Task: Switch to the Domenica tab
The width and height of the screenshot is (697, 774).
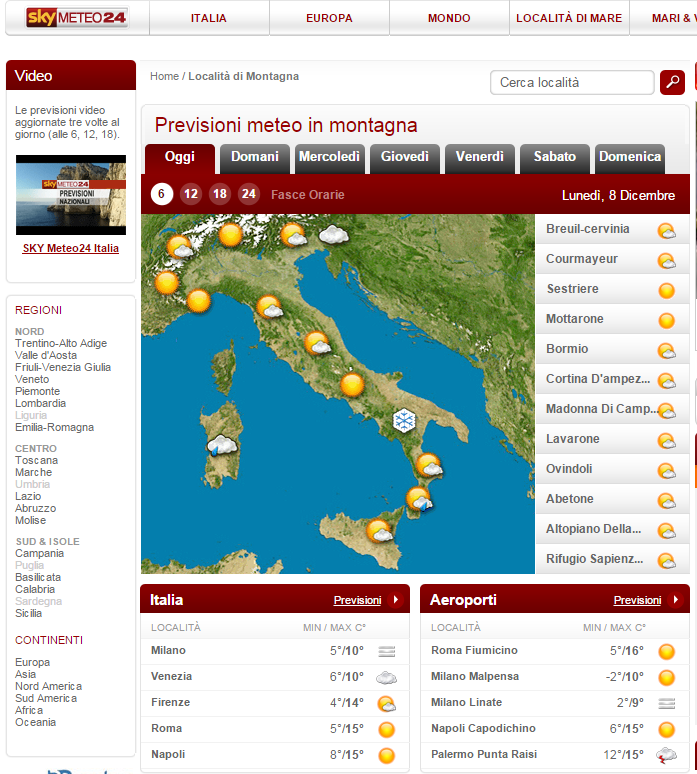Action: pos(630,158)
